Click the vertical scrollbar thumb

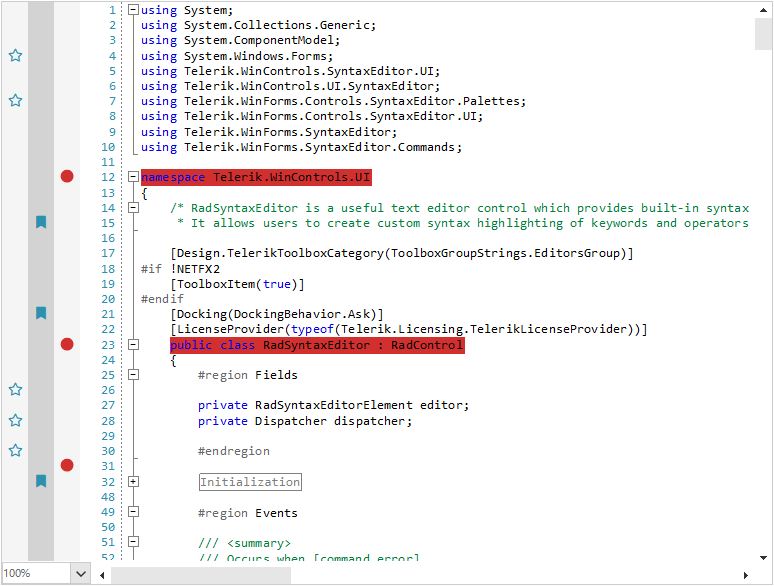coord(763,34)
